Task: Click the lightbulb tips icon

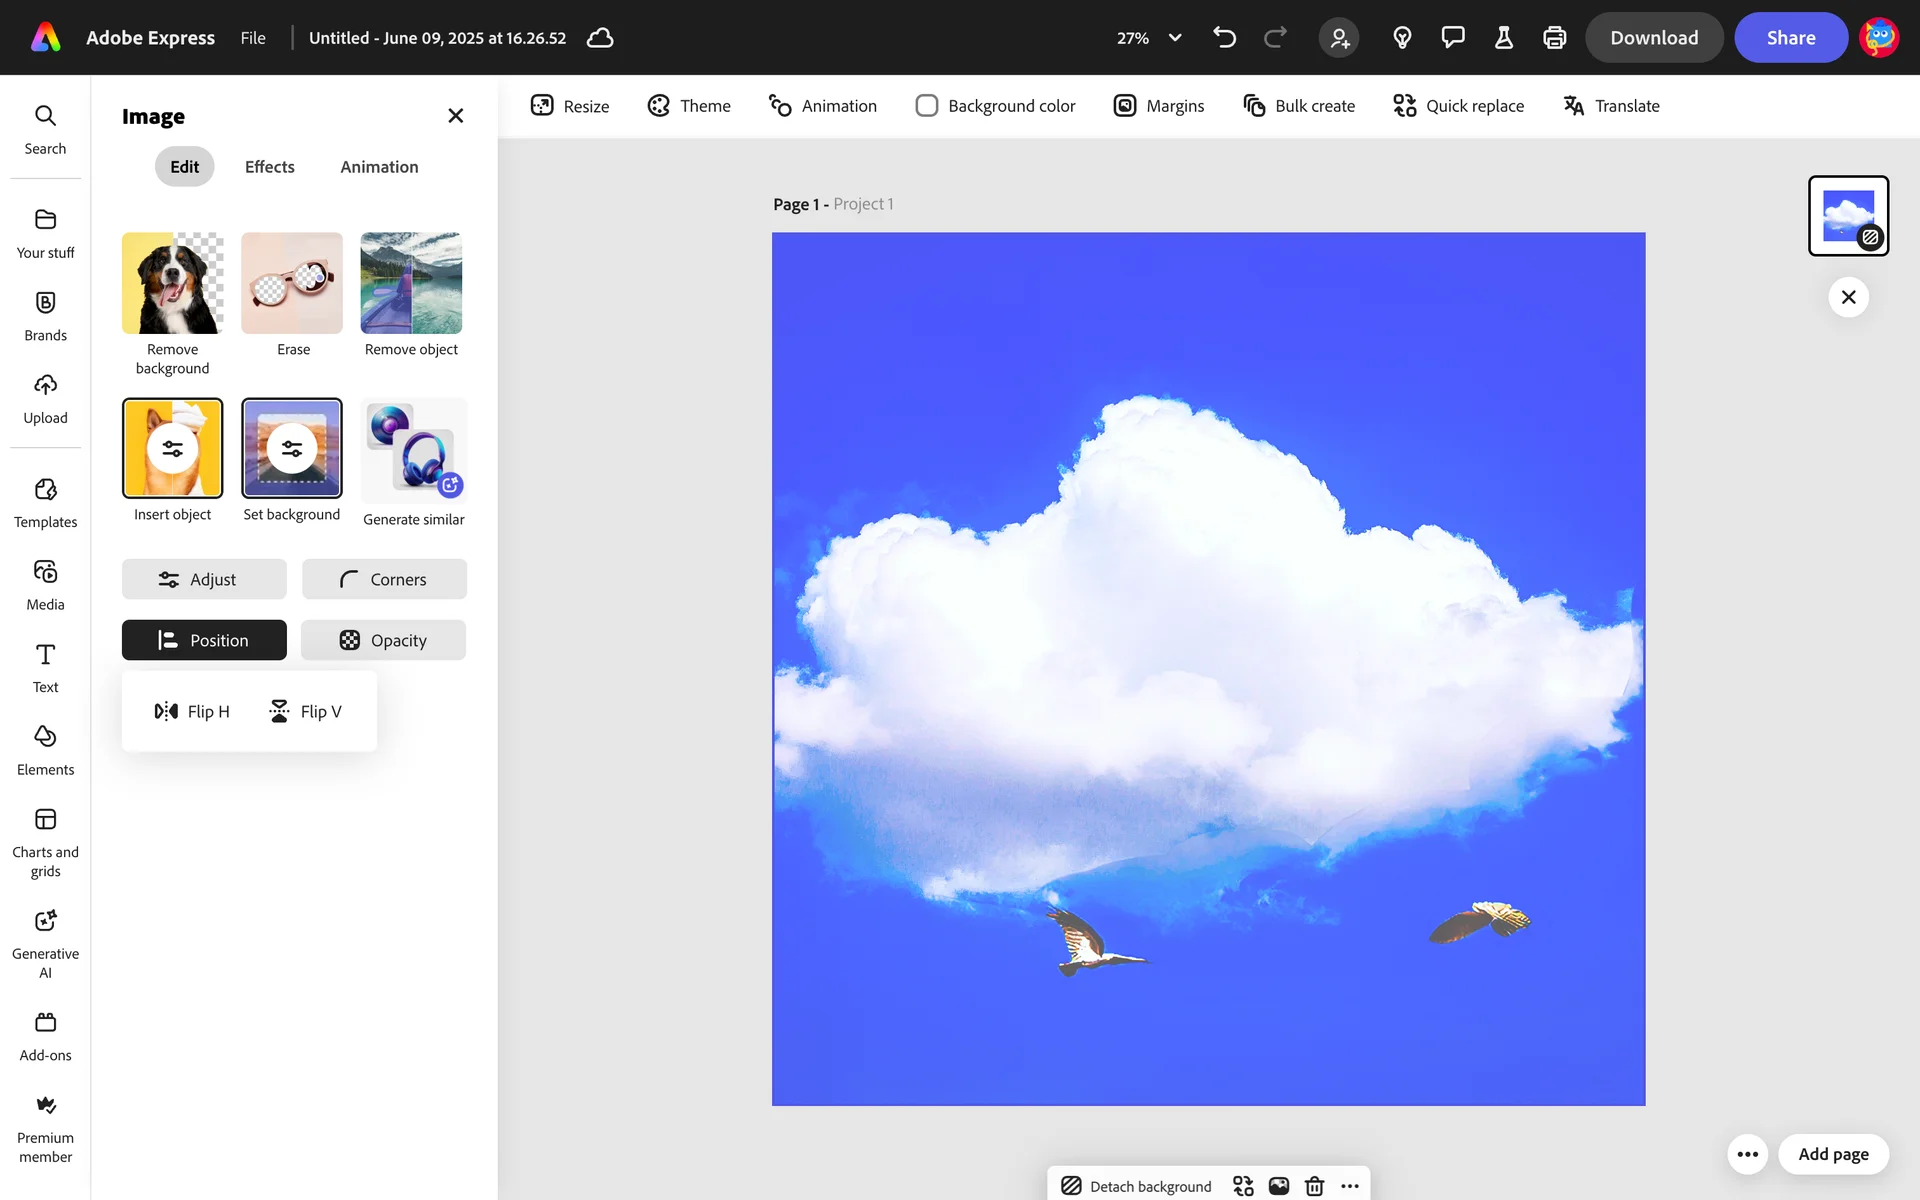Action: click(x=1402, y=38)
